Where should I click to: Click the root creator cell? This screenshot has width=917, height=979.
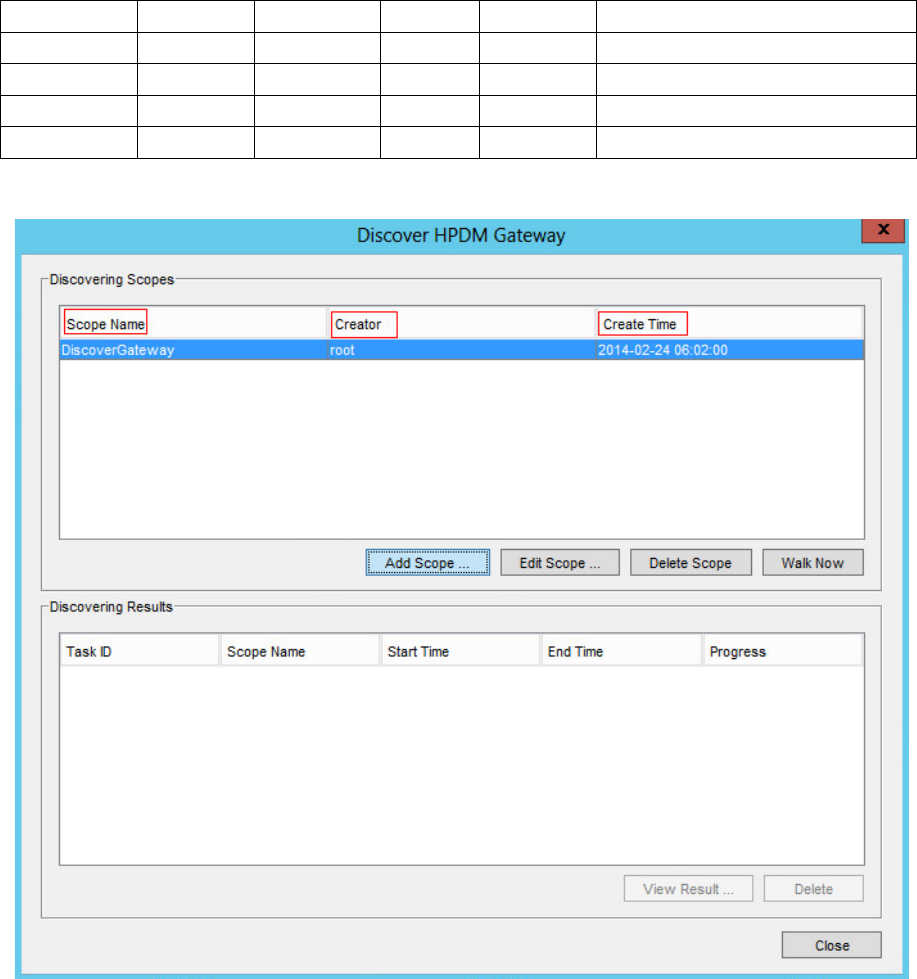point(343,351)
